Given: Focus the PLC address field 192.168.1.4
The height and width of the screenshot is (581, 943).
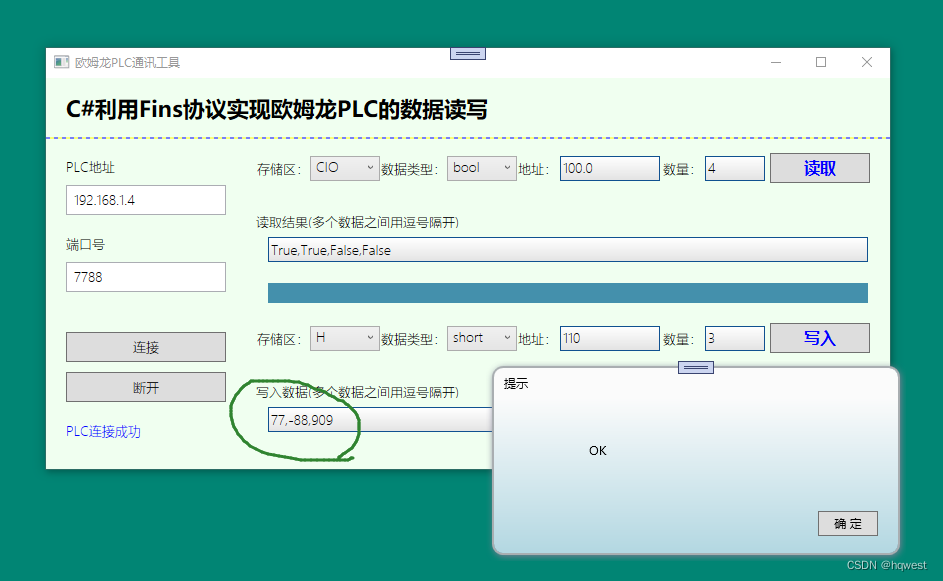Looking at the screenshot, I should (x=146, y=200).
